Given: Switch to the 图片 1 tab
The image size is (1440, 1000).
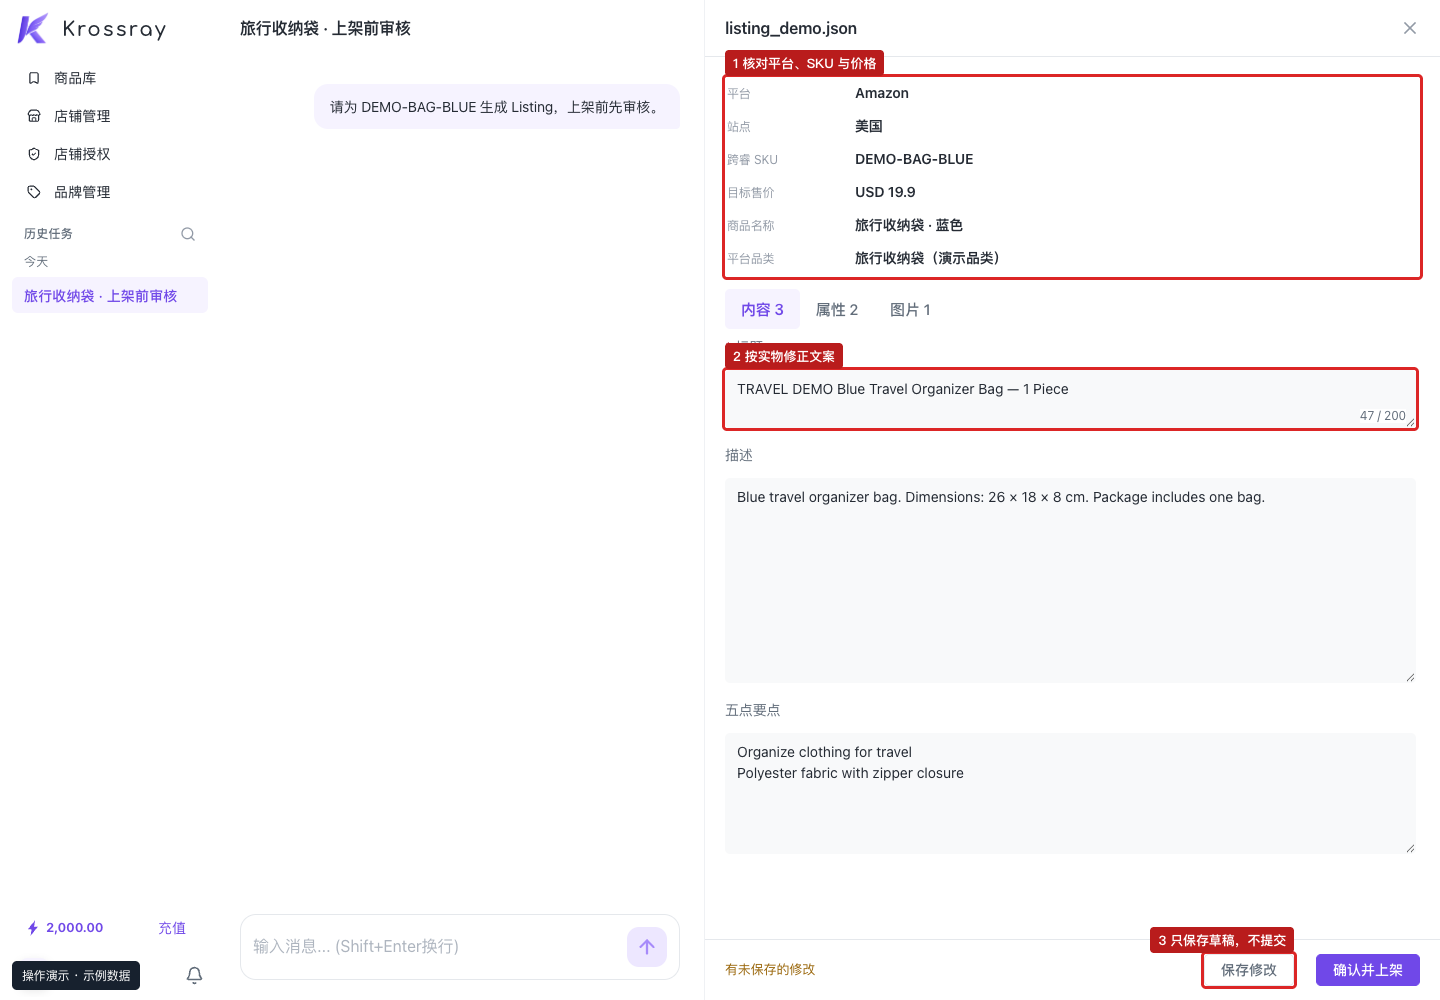Looking at the screenshot, I should click(x=910, y=310).
